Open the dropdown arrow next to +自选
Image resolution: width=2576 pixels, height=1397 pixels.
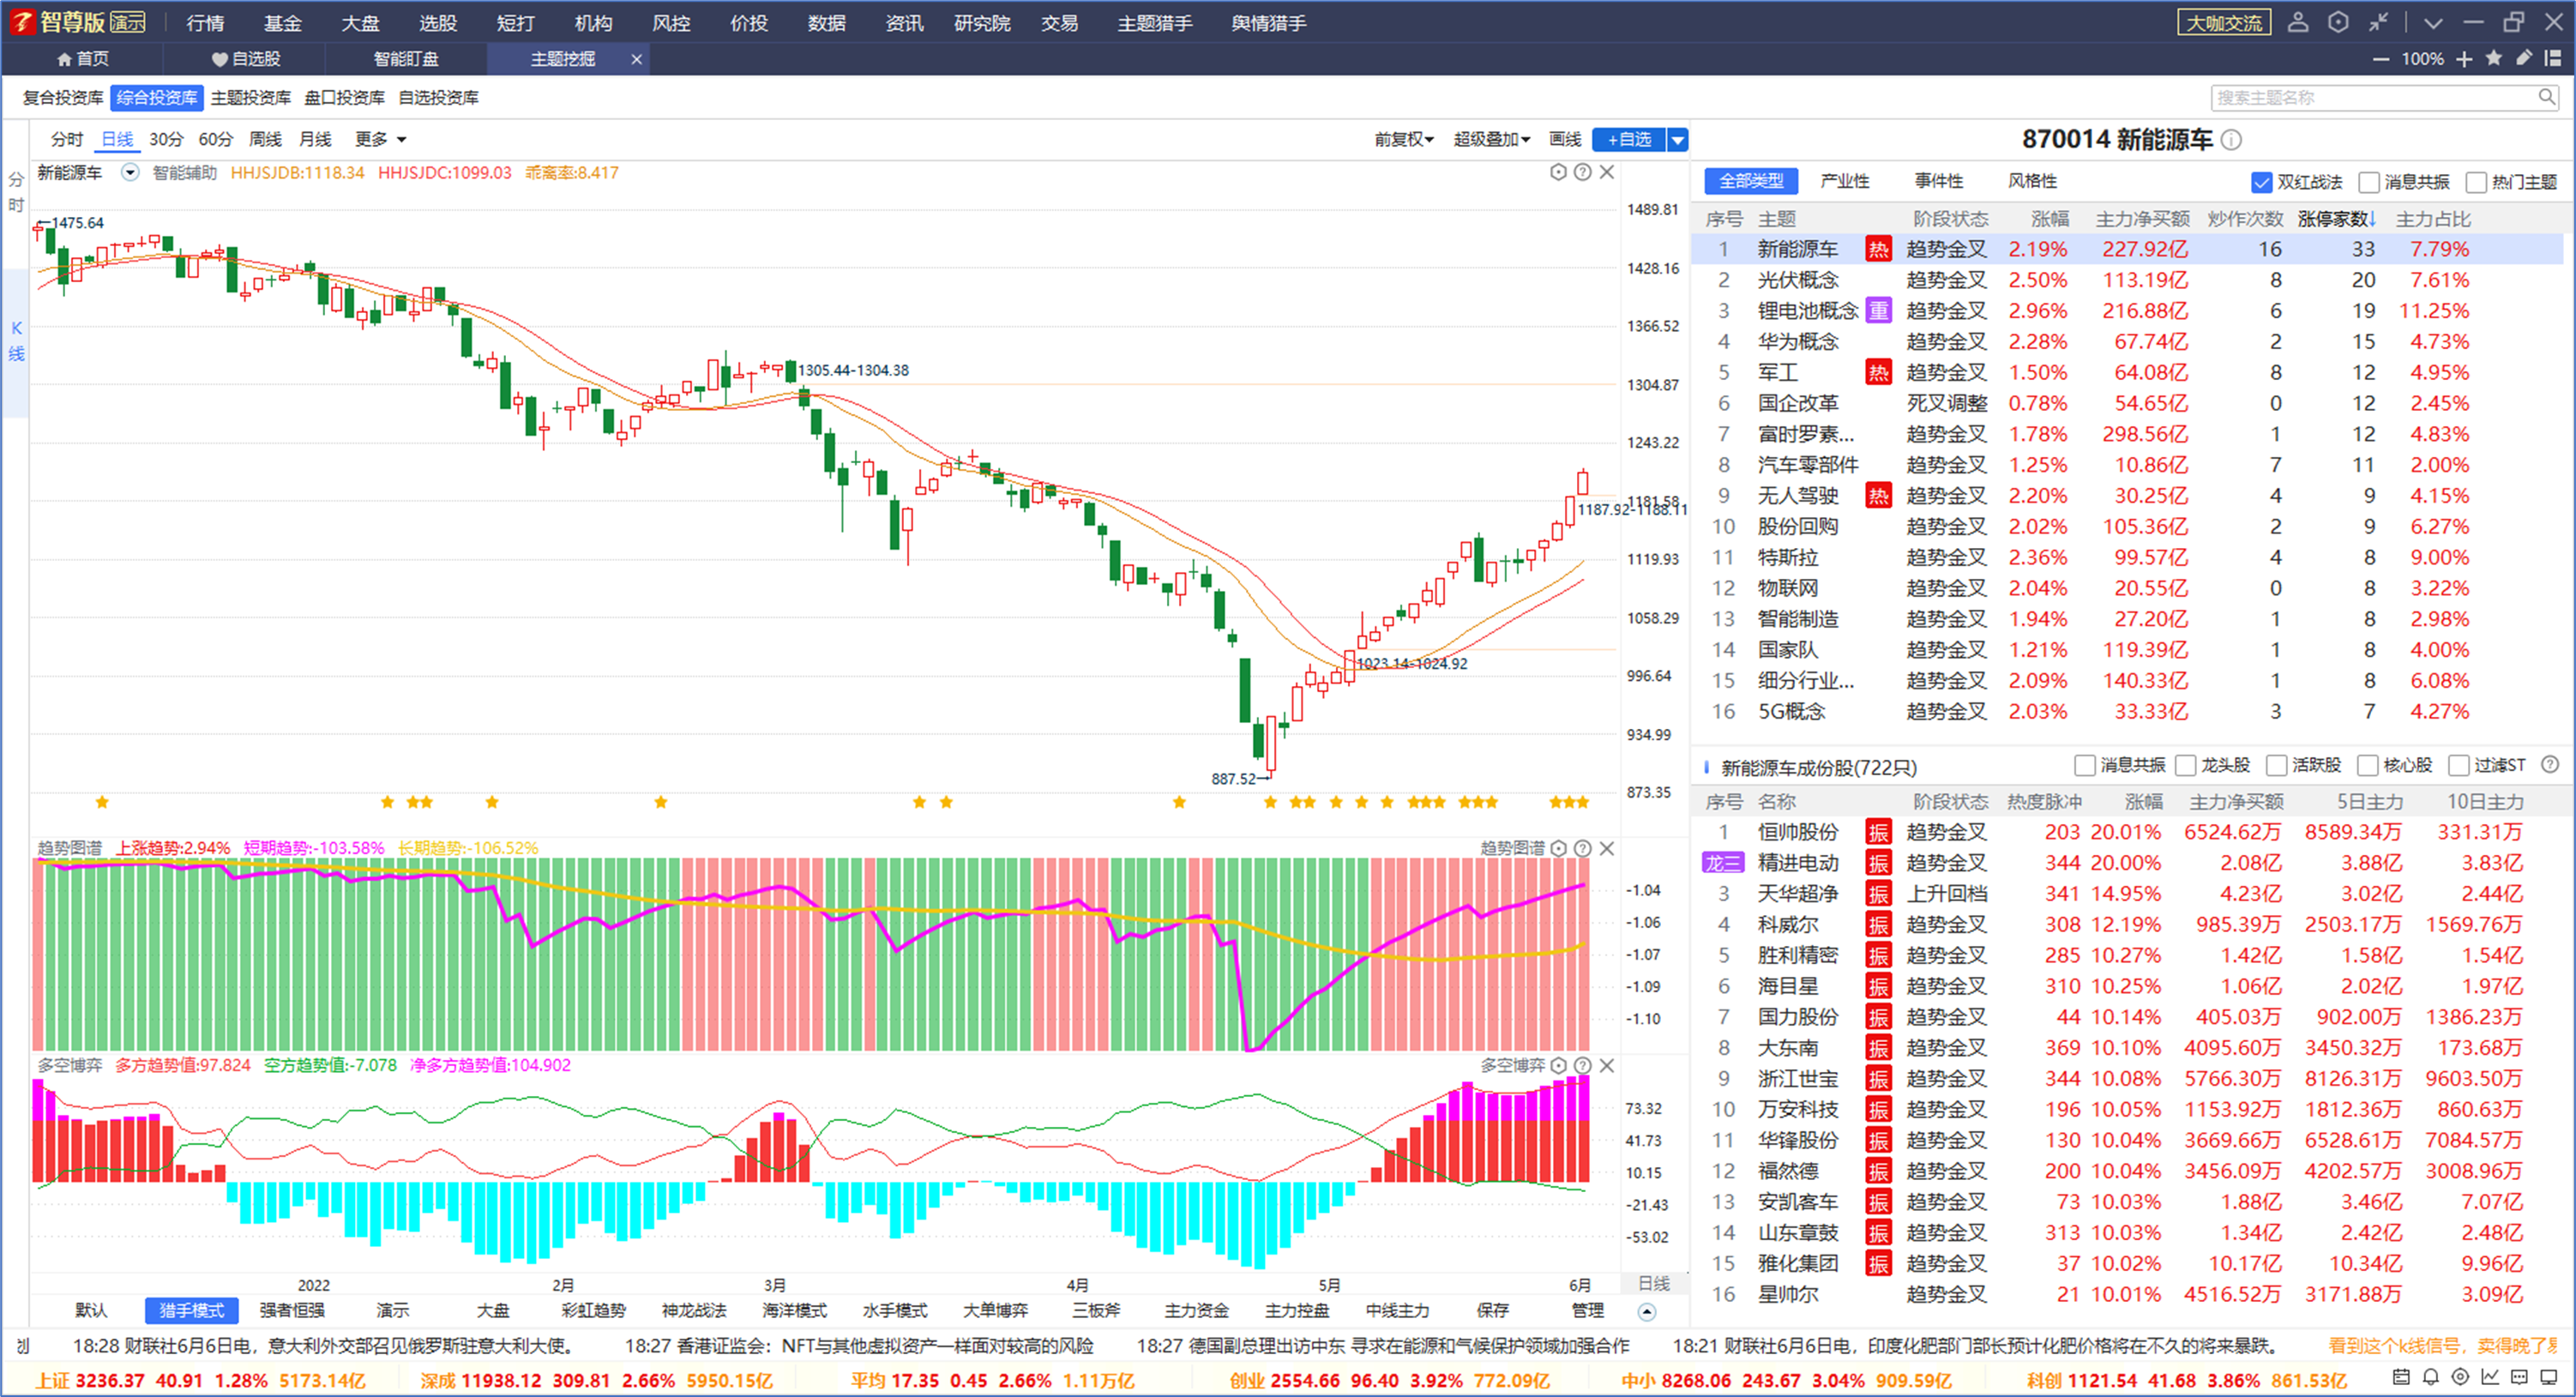pyautogui.click(x=1677, y=139)
